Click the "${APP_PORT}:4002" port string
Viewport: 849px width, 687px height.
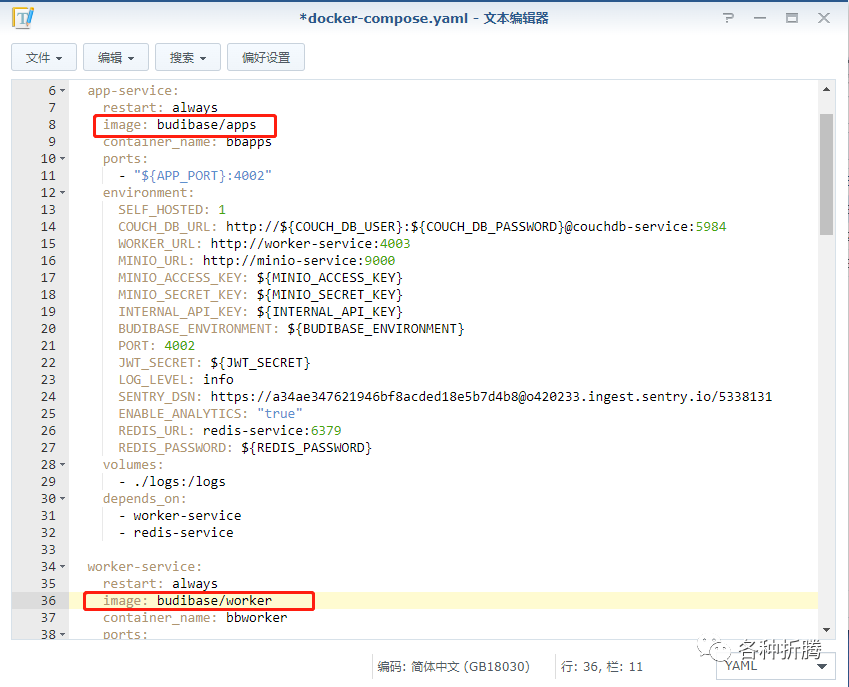tap(203, 175)
